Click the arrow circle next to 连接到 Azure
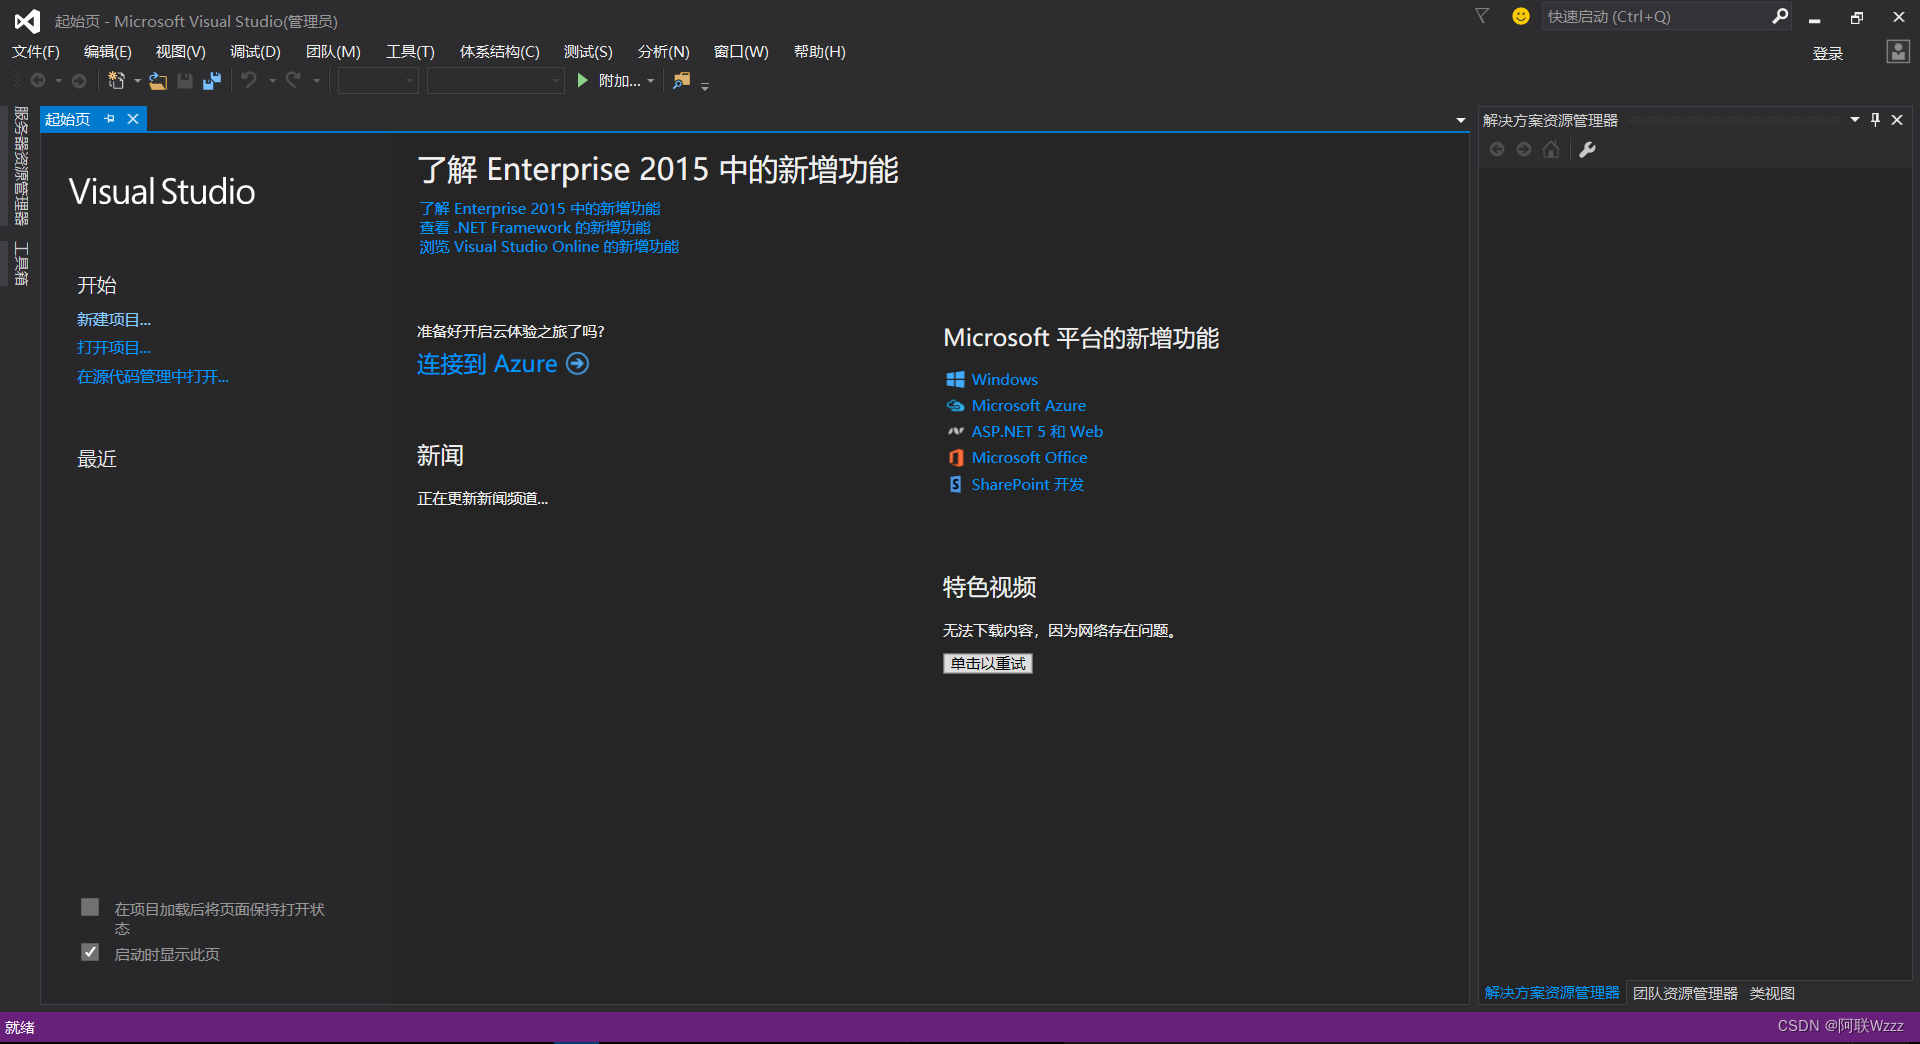 point(578,364)
